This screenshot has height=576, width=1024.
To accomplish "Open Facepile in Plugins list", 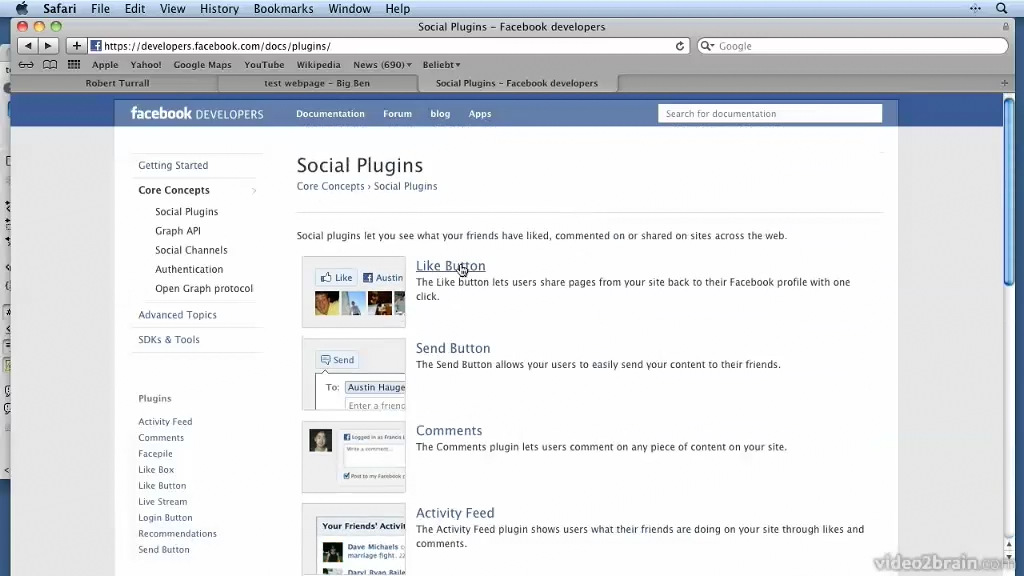I will click(x=155, y=453).
